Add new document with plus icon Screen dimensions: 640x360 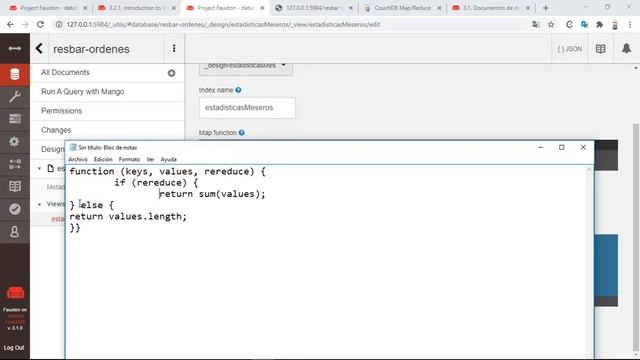pos(171,73)
